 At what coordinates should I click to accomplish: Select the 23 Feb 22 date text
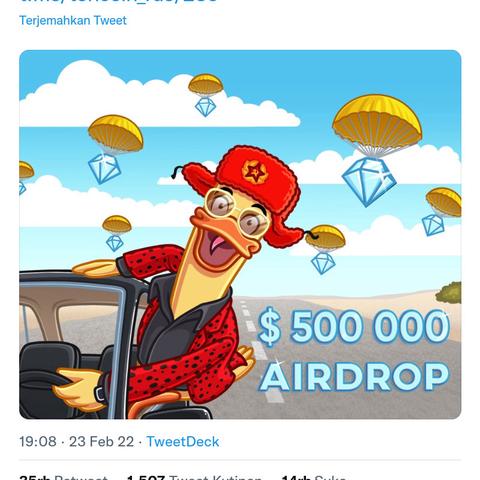pos(101,441)
